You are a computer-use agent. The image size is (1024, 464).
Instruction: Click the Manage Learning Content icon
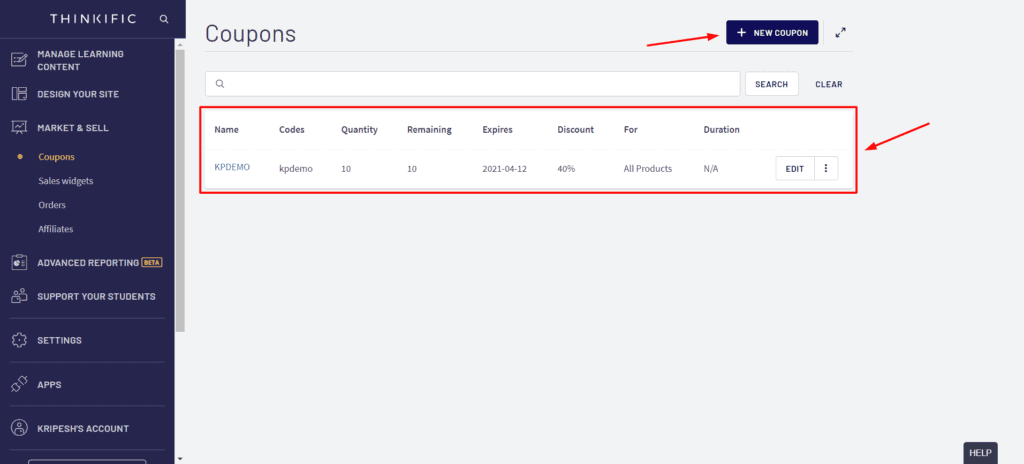[19, 59]
